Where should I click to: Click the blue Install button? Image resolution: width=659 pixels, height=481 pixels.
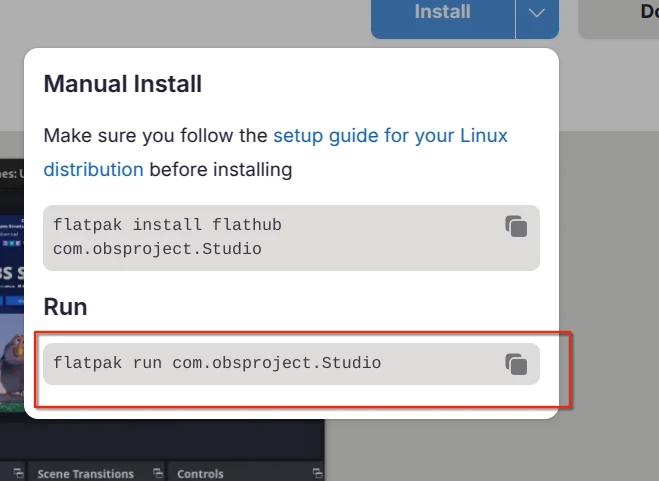(443, 13)
